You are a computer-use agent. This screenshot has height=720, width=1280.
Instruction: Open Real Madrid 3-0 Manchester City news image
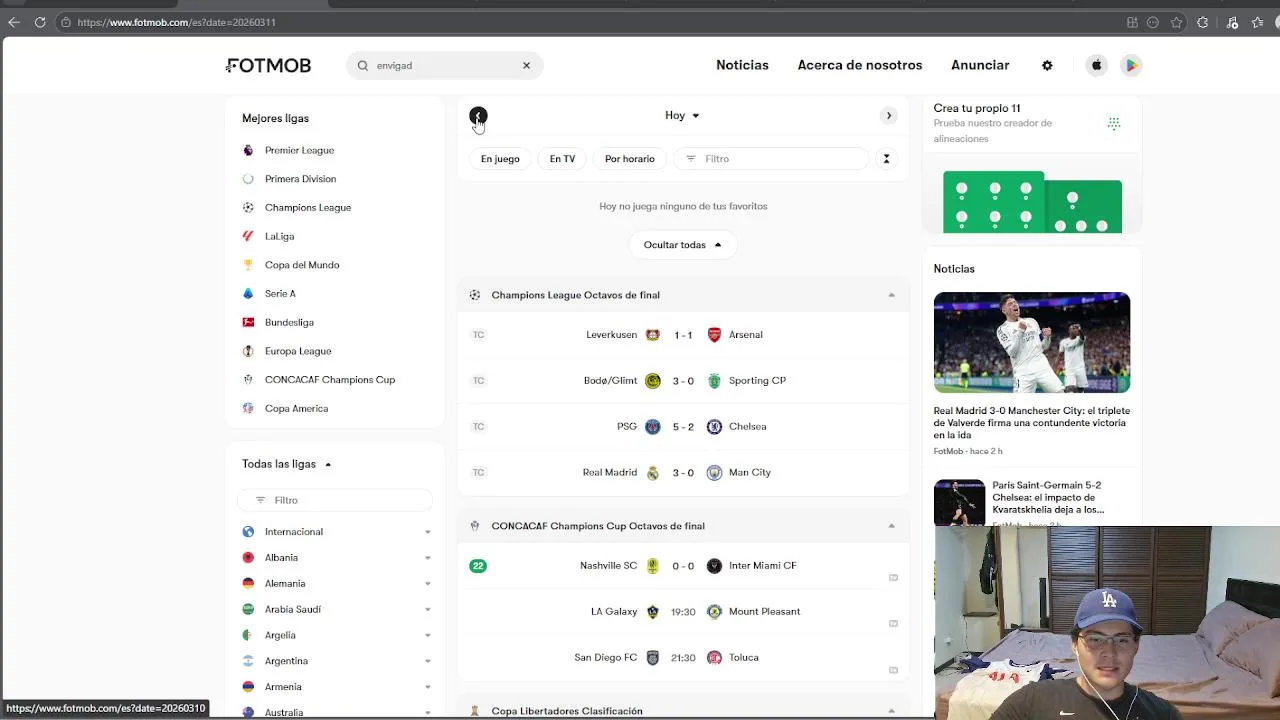[1032, 343]
